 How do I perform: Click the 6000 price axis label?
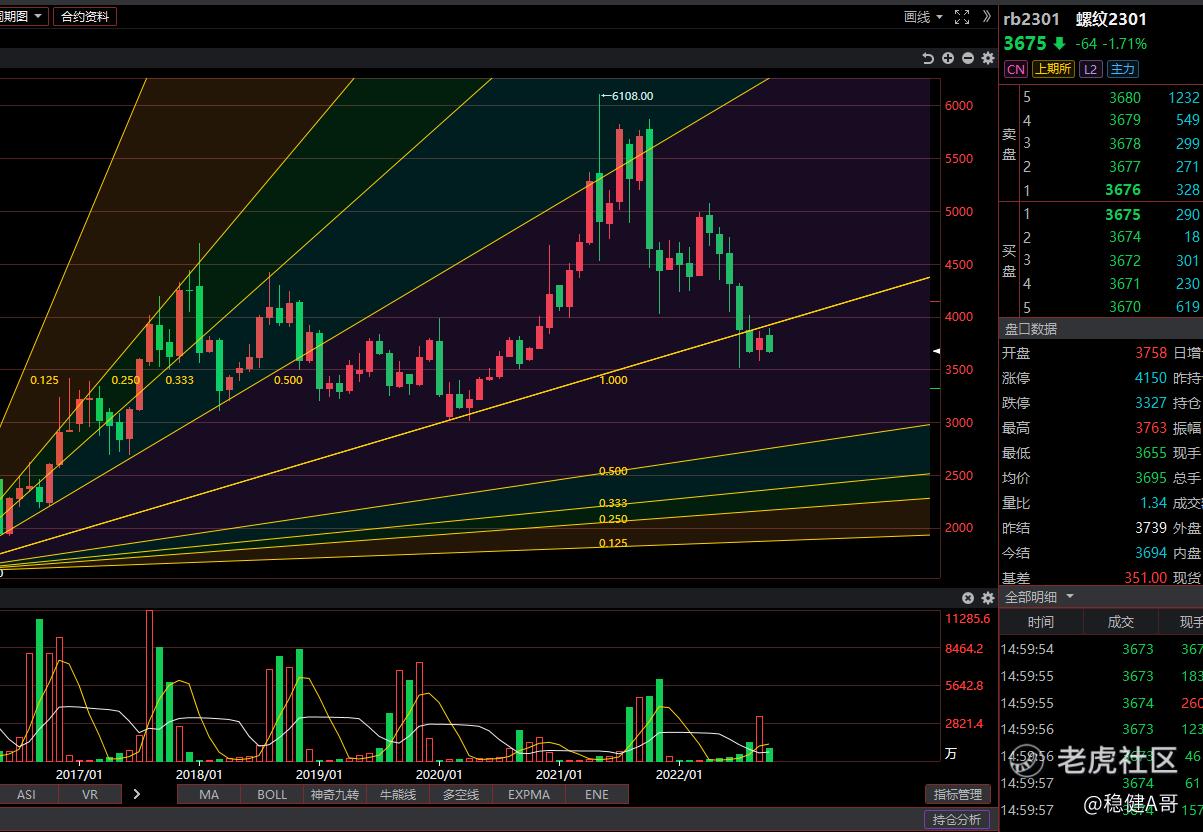point(959,106)
